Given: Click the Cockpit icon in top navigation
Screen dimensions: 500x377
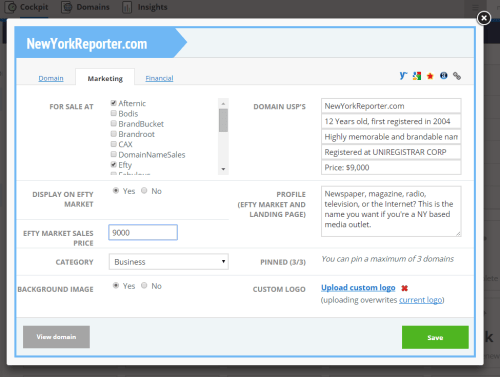Looking at the screenshot, I should coord(11,7).
